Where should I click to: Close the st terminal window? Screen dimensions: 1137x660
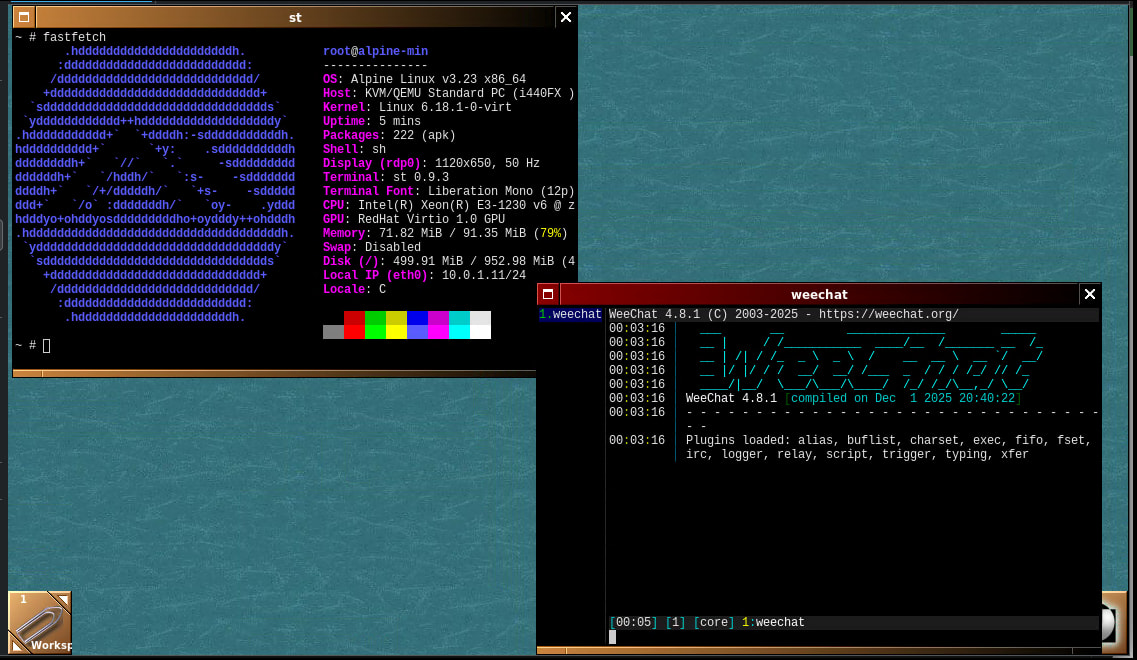tap(566, 17)
